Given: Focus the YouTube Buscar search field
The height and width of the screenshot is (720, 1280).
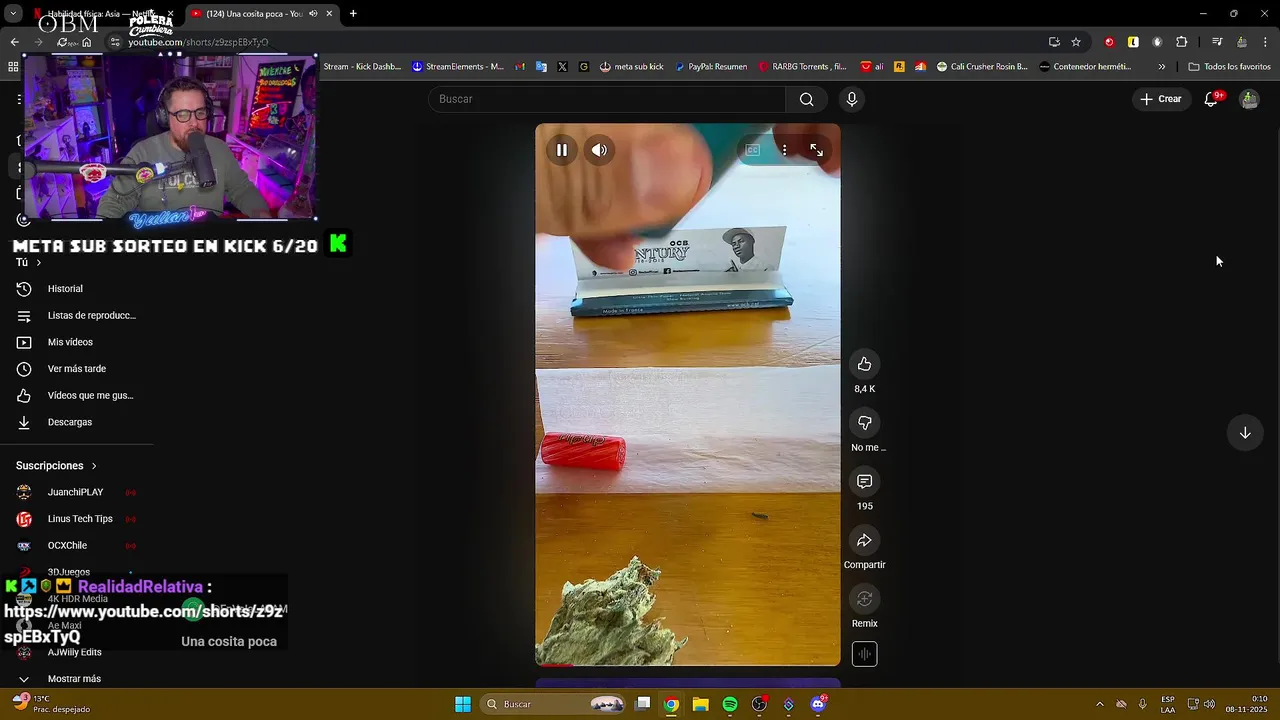Looking at the screenshot, I should tap(607, 99).
